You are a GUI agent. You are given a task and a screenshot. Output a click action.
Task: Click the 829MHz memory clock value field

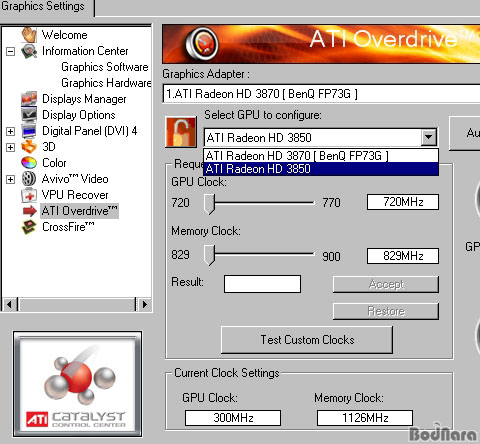[x=403, y=256]
